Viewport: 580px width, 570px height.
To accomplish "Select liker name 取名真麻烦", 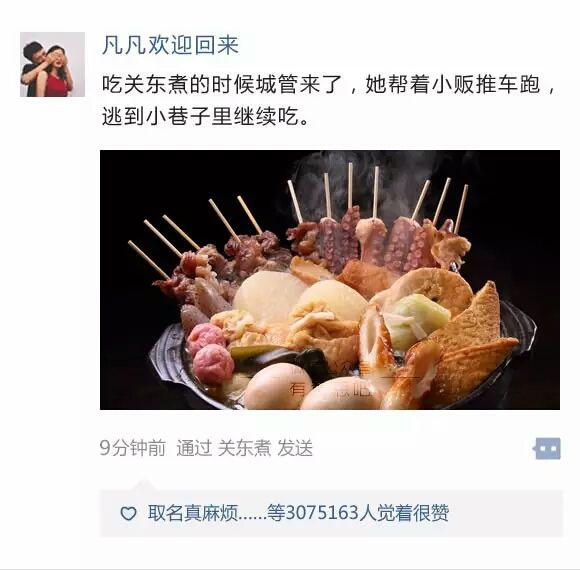I will coord(192,513).
